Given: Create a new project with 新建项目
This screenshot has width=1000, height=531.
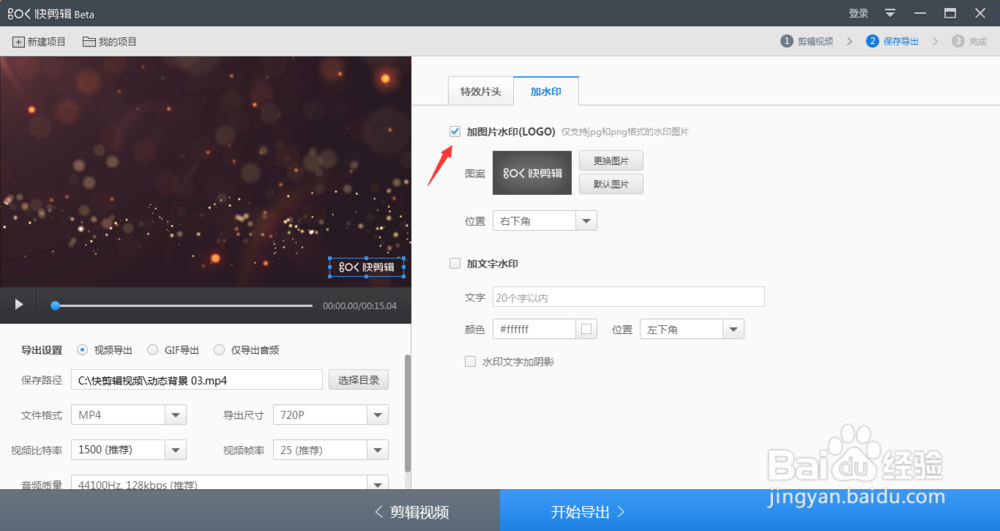Looking at the screenshot, I should pyautogui.click(x=39, y=41).
